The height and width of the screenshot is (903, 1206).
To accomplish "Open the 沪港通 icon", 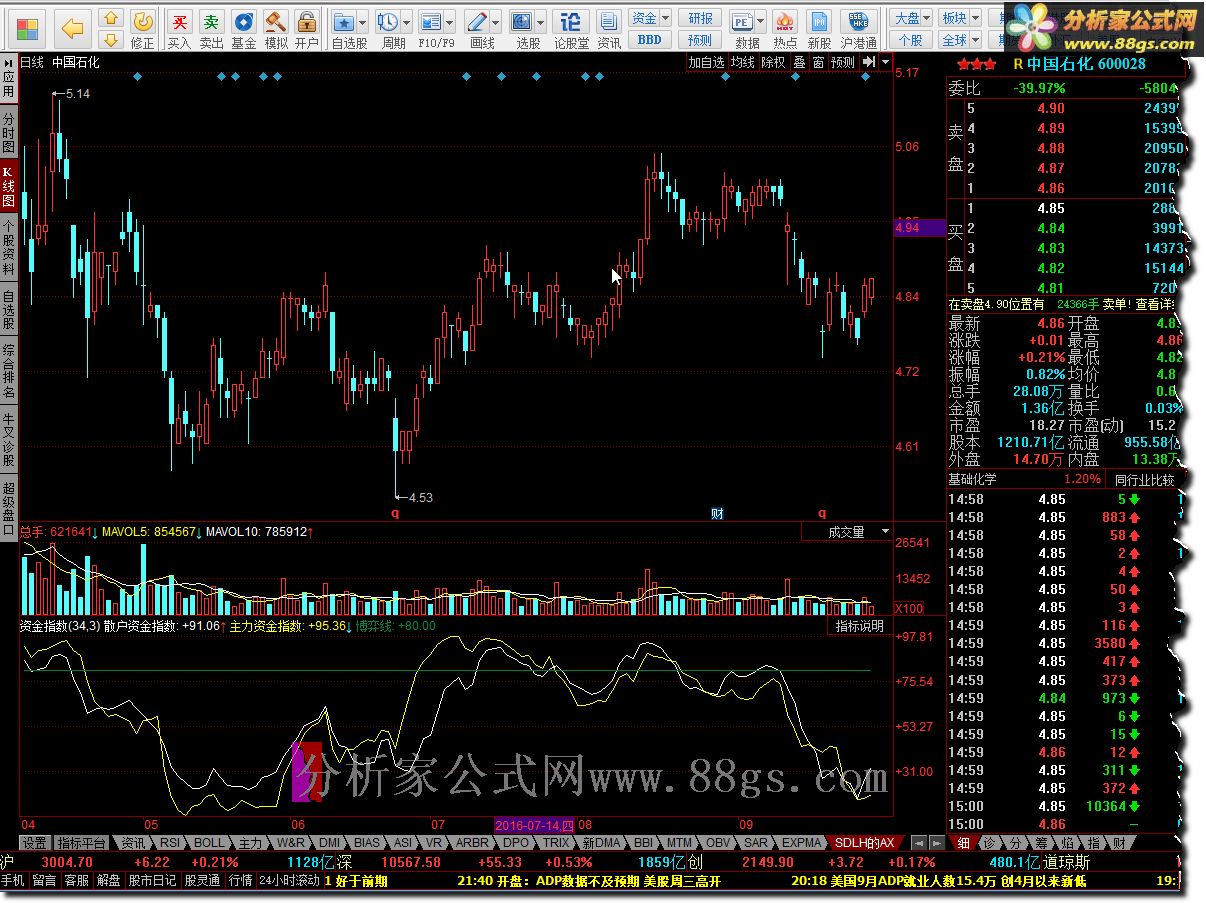I will click(857, 22).
